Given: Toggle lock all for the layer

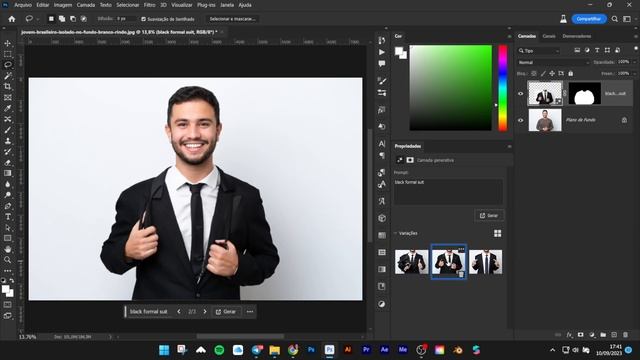Looking at the screenshot, I should (x=571, y=73).
